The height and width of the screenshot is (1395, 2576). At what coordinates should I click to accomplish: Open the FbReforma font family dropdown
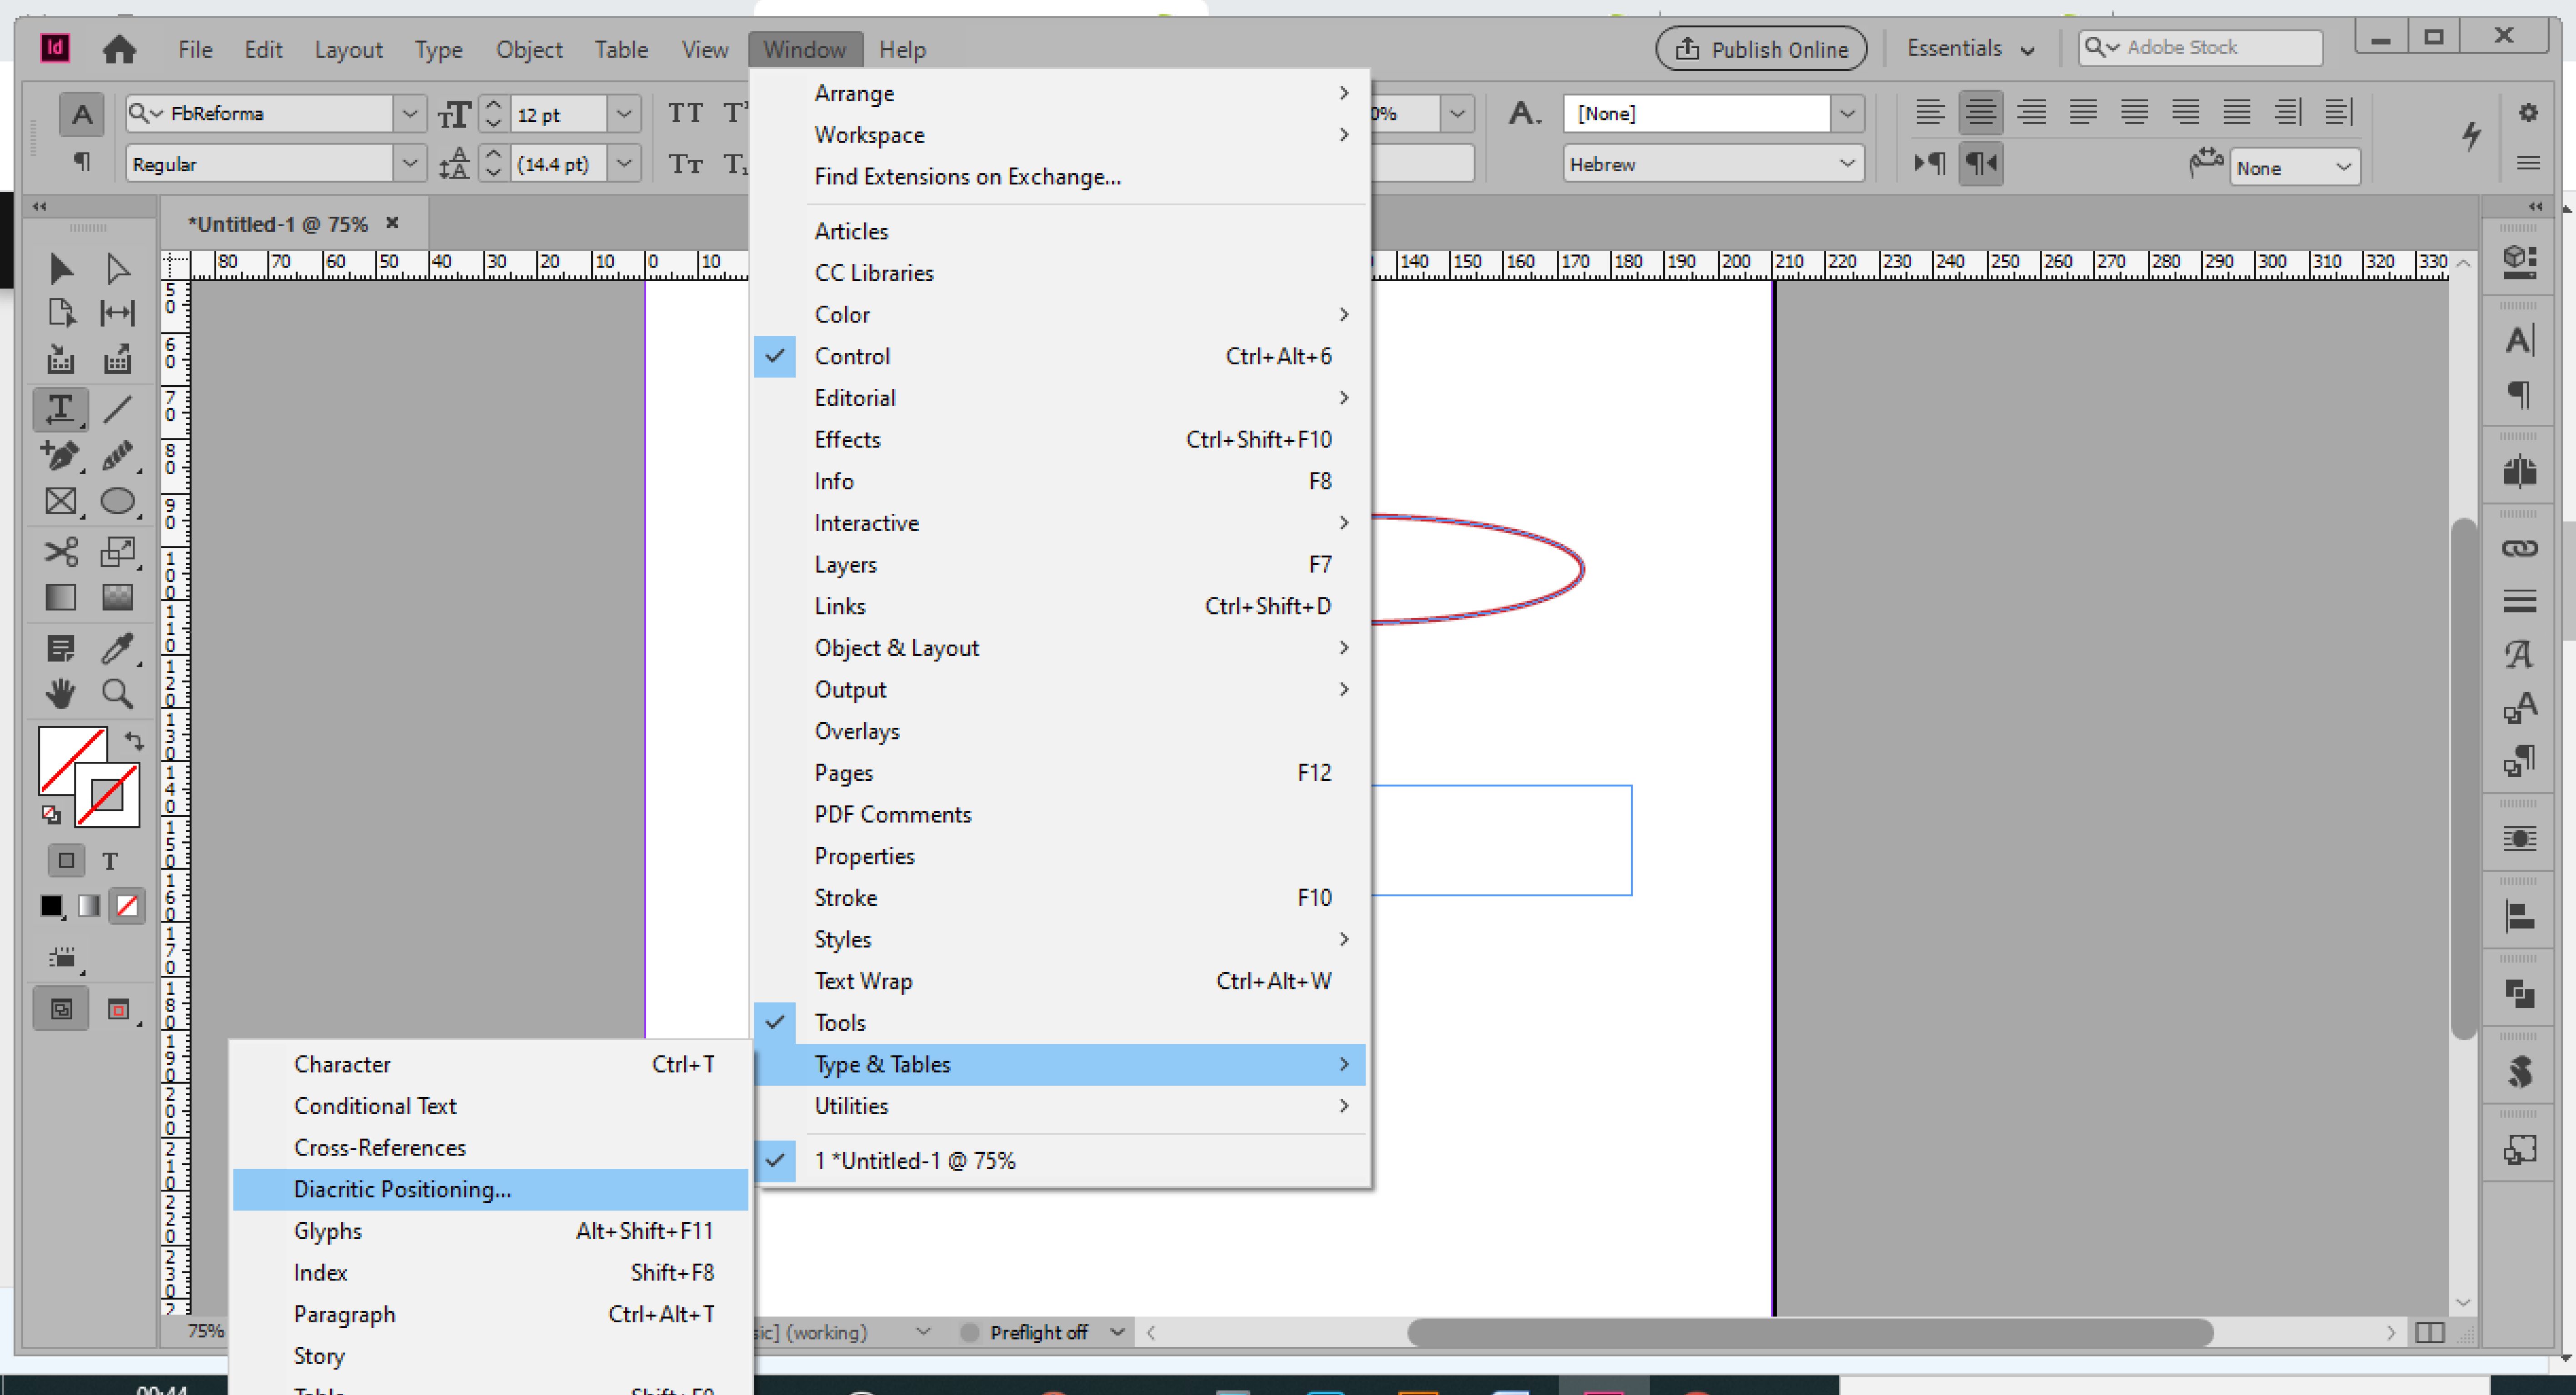pyautogui.click(x=409, y=114)
